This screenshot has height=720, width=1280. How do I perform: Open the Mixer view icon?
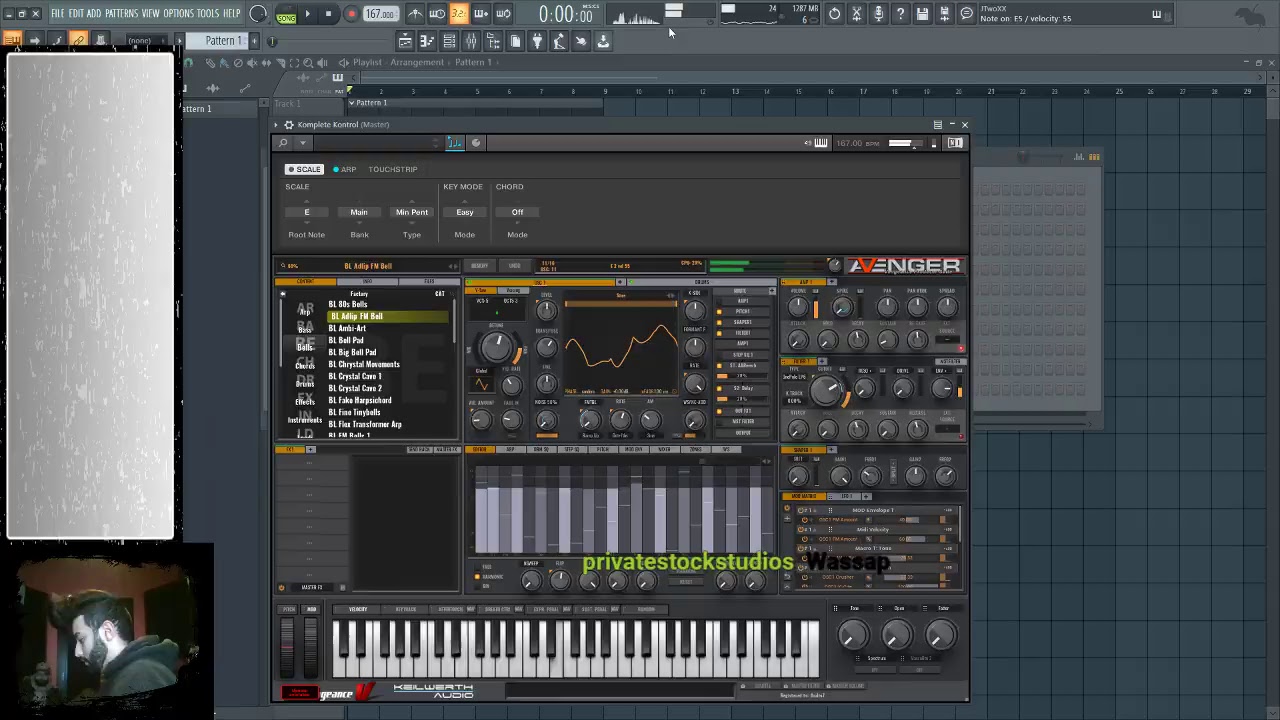[471, 41]
